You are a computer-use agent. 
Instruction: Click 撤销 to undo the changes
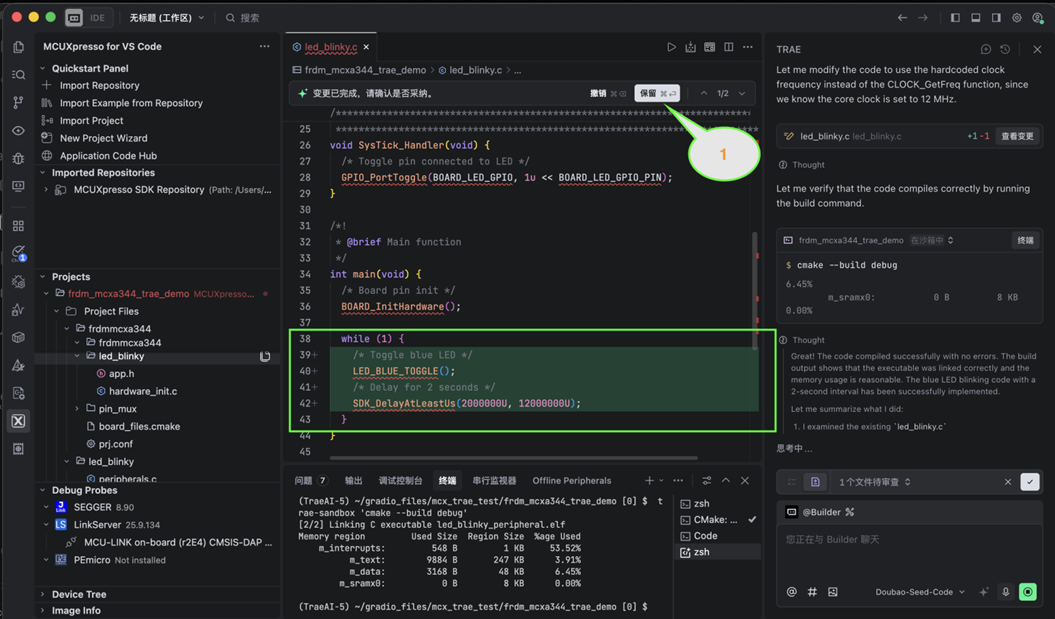coord(608,94)
